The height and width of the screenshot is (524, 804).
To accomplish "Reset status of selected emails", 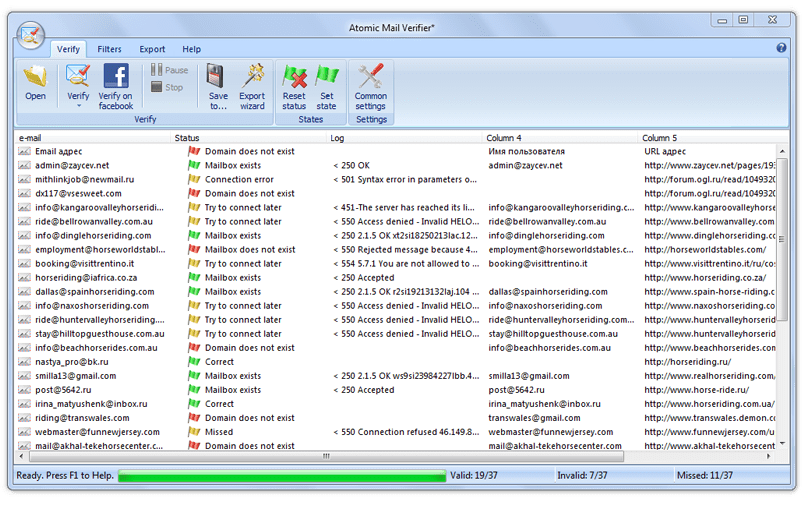I will point(294,86).
